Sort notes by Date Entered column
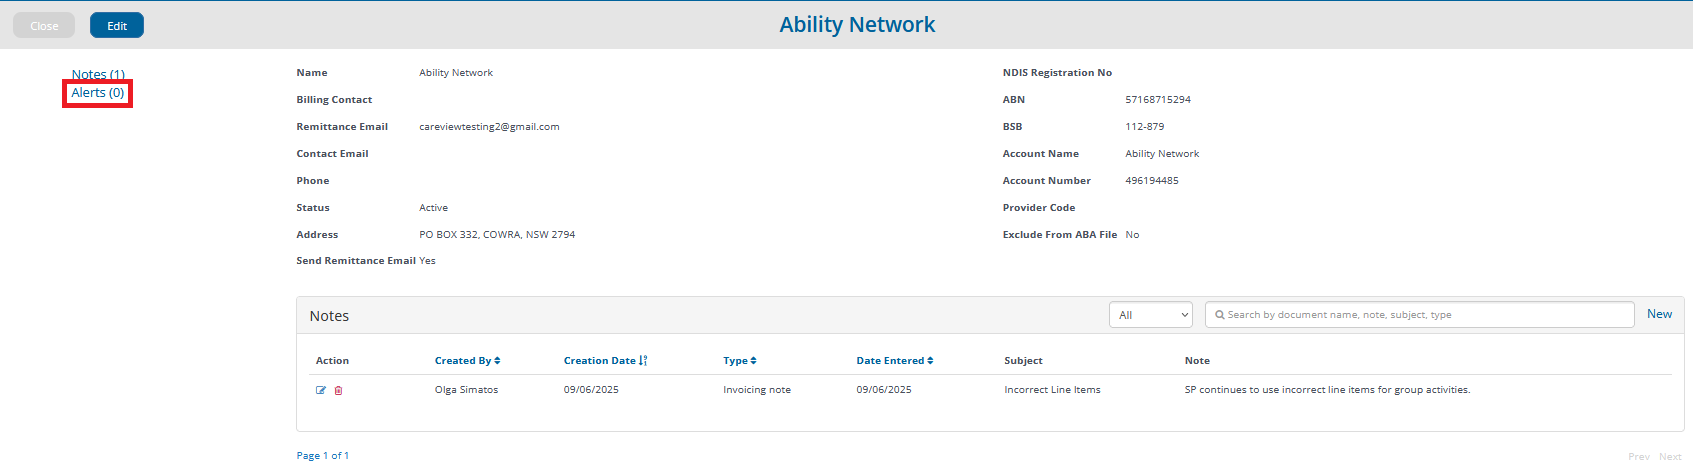 point(894,361)
